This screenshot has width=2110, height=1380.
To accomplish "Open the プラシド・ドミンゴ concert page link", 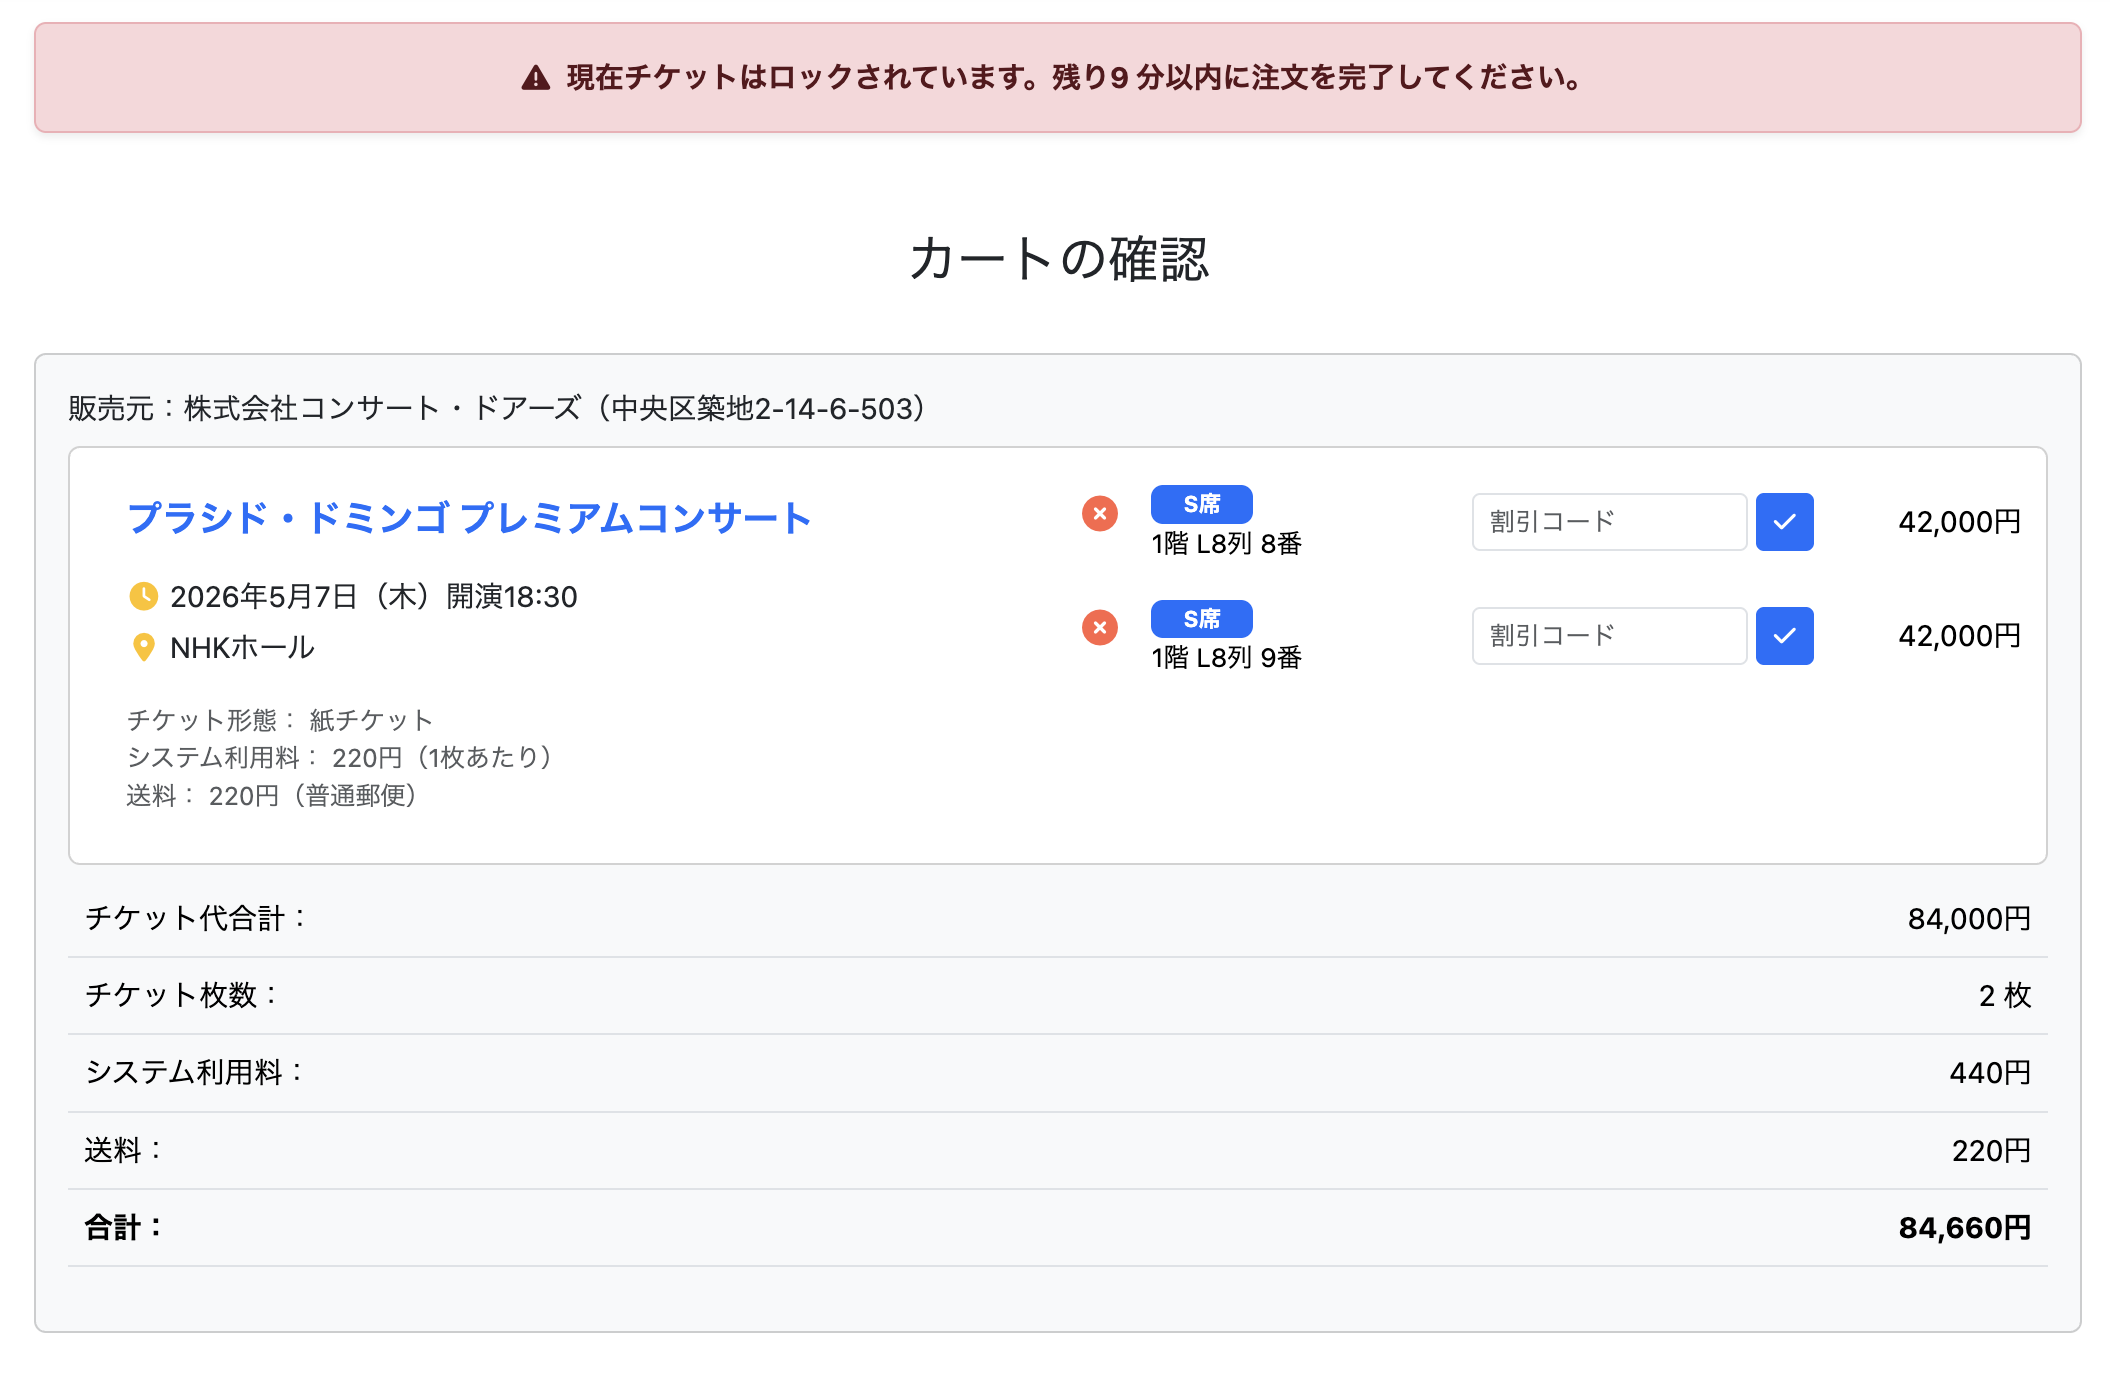I will 470,518.
